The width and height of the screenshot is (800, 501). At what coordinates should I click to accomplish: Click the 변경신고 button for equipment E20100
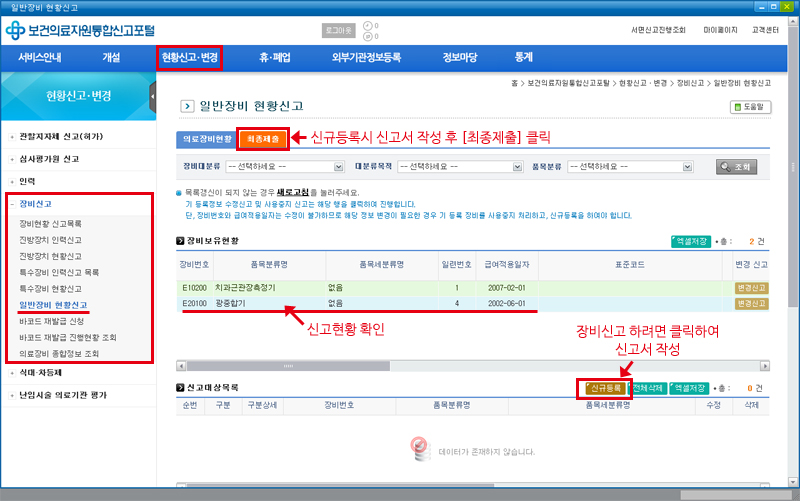(x=752, y=302)
